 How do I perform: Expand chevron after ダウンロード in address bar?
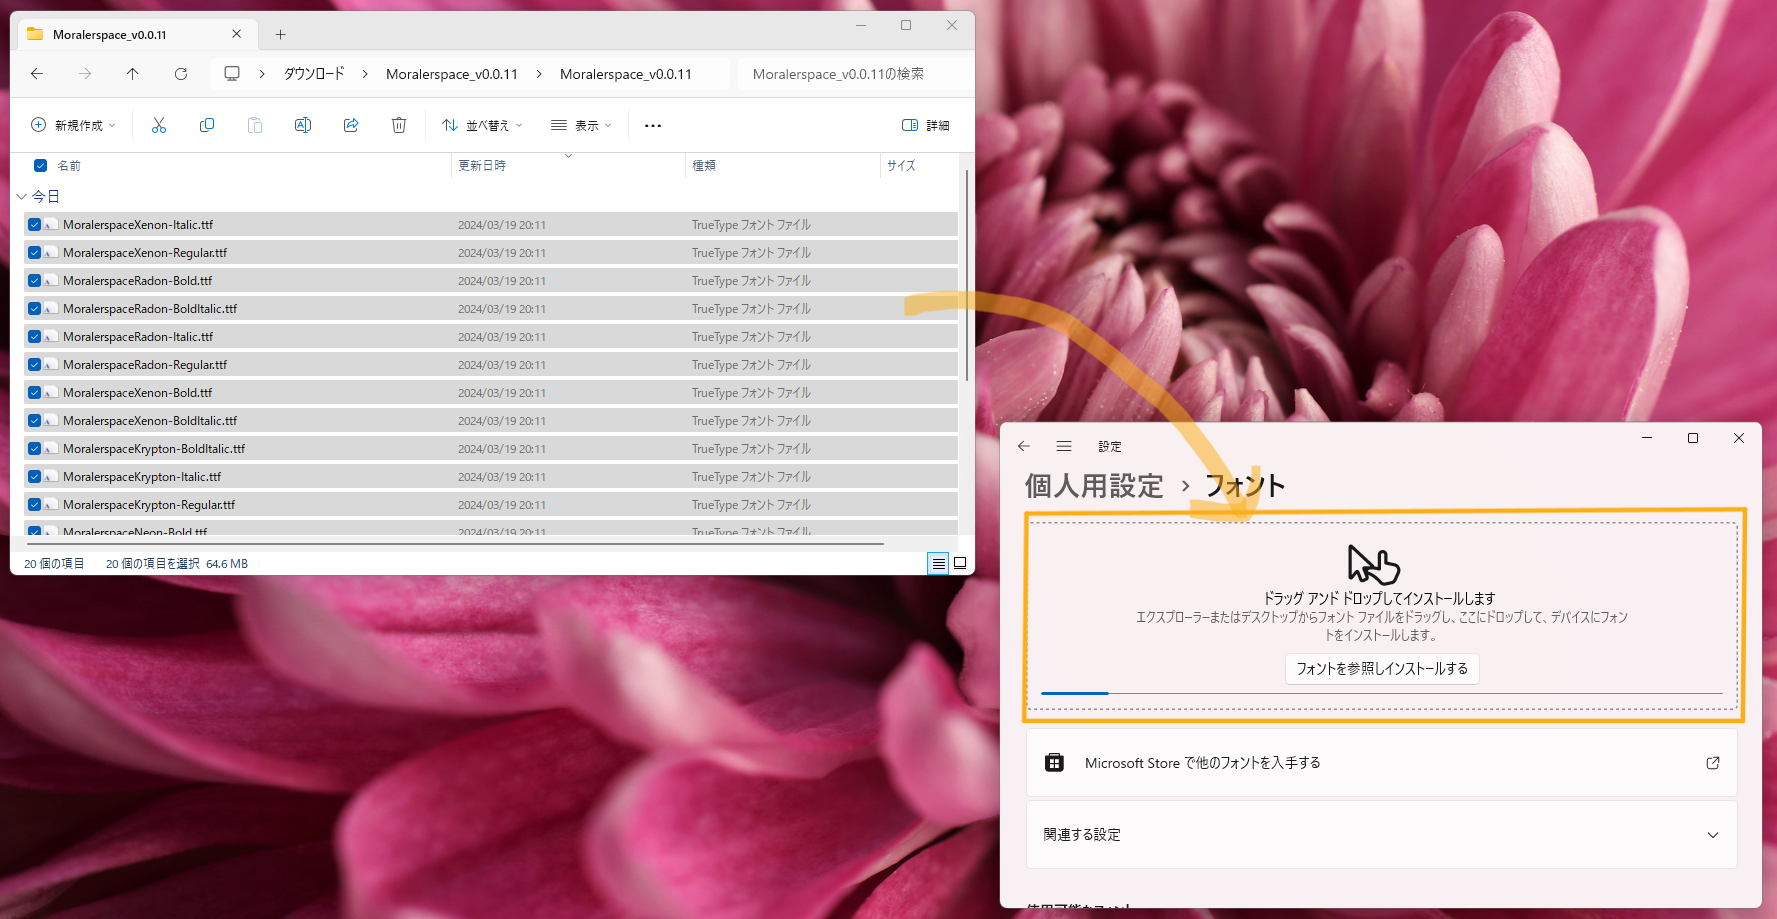point(365,74)
